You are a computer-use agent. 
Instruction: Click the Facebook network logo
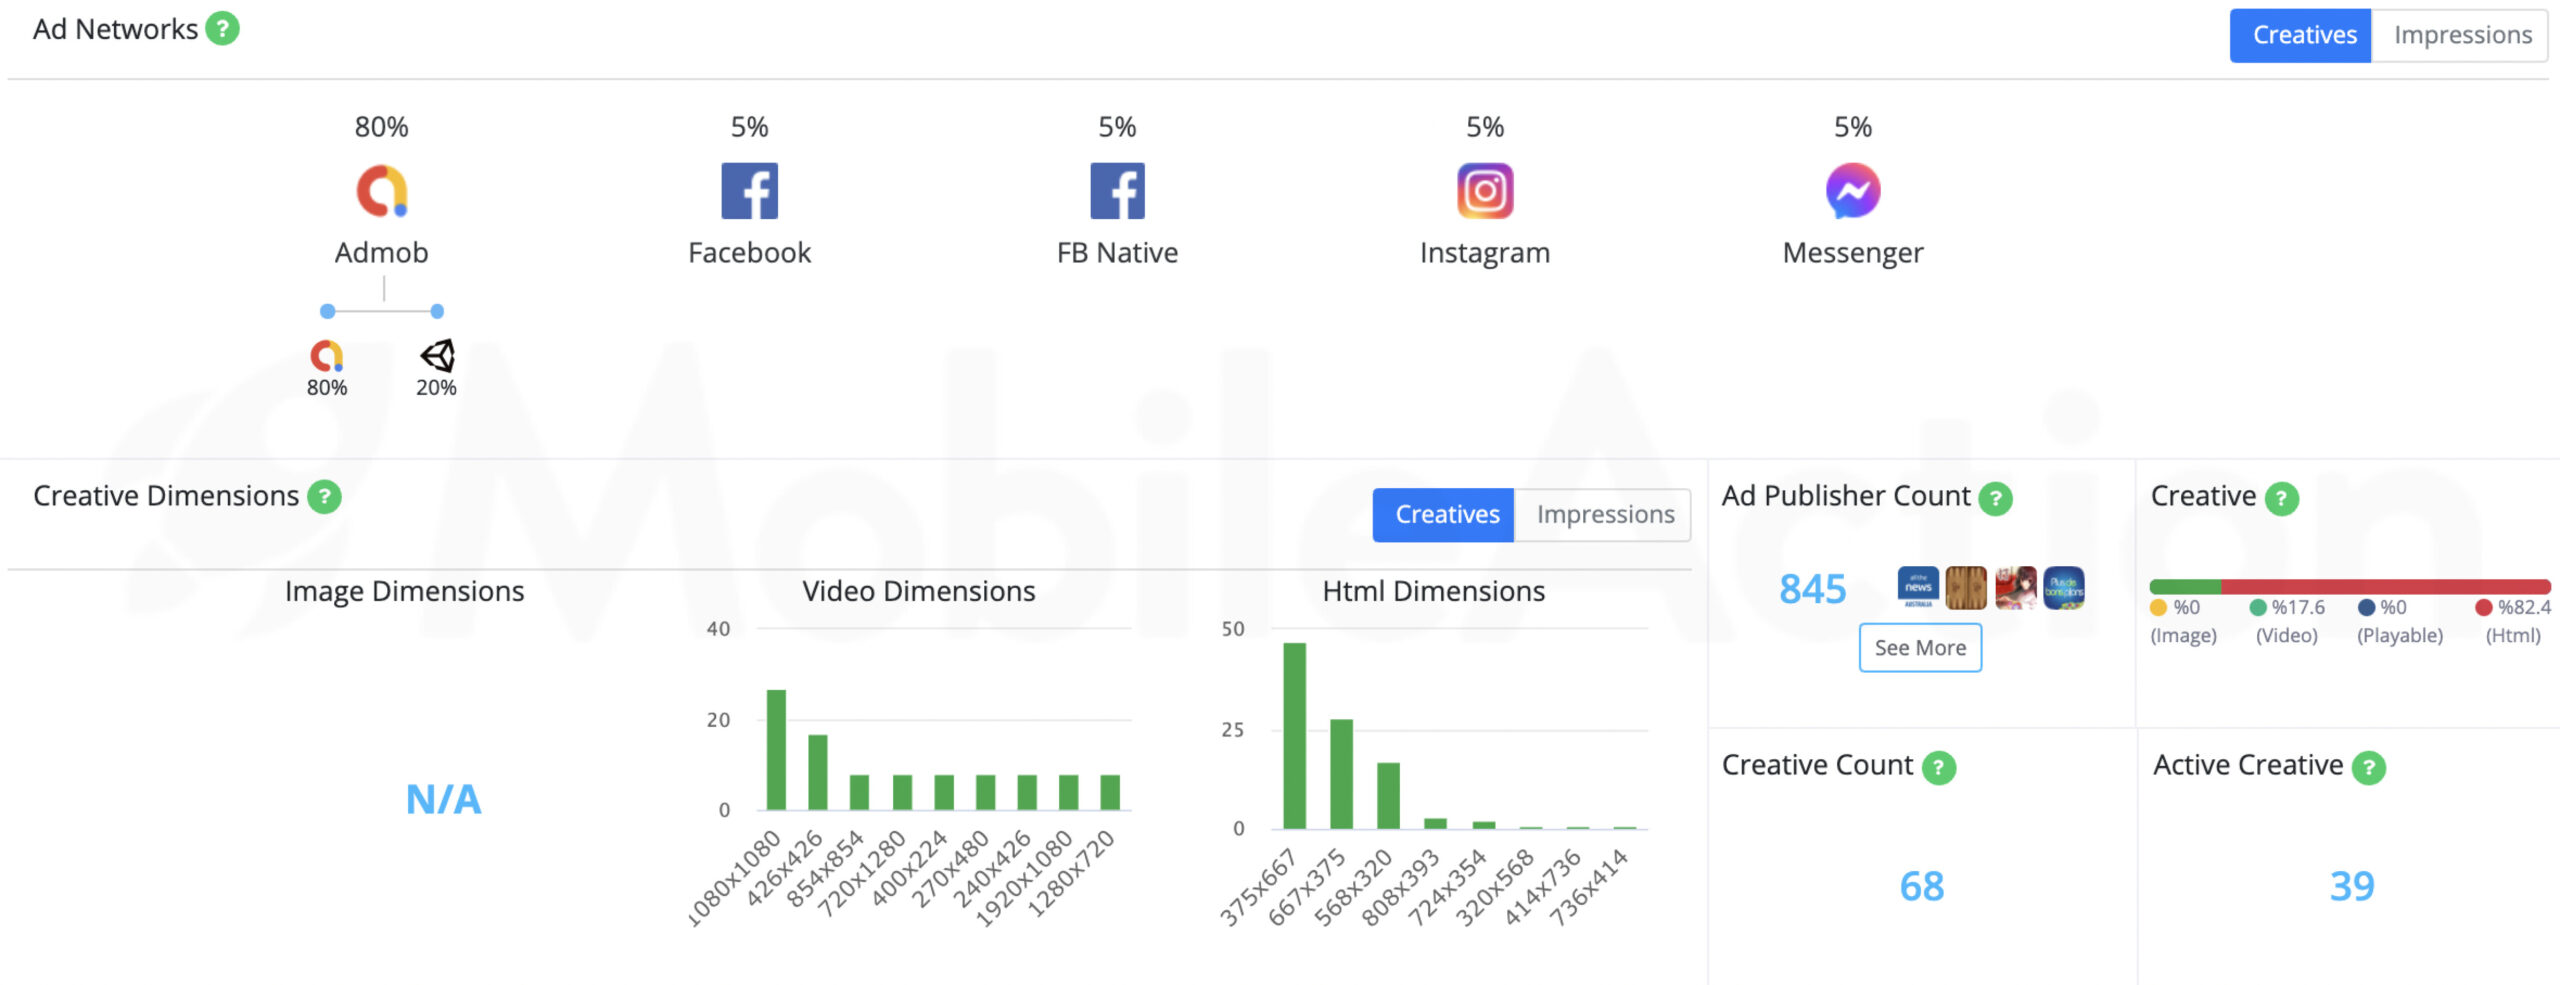pos(749,191)
